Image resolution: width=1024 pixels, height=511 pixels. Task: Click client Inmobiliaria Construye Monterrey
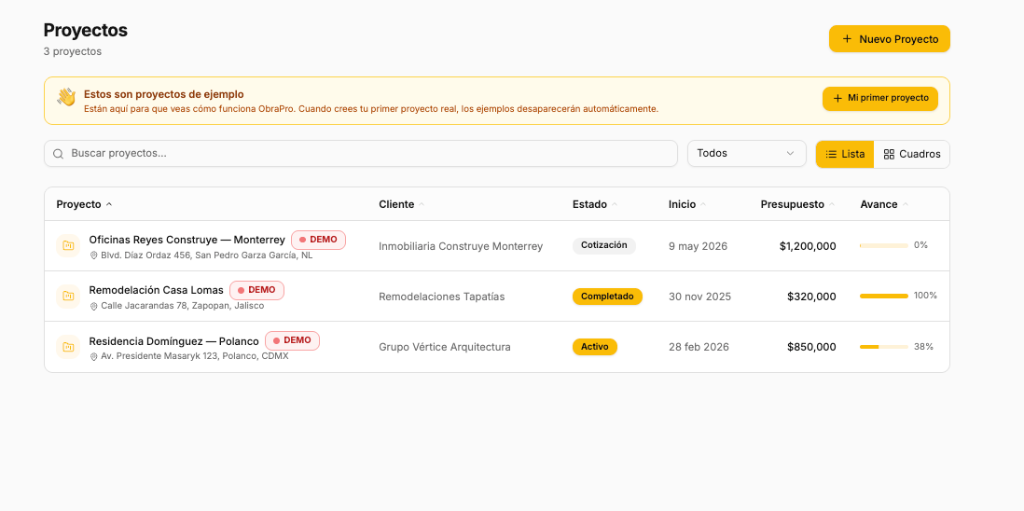(460, 246)
